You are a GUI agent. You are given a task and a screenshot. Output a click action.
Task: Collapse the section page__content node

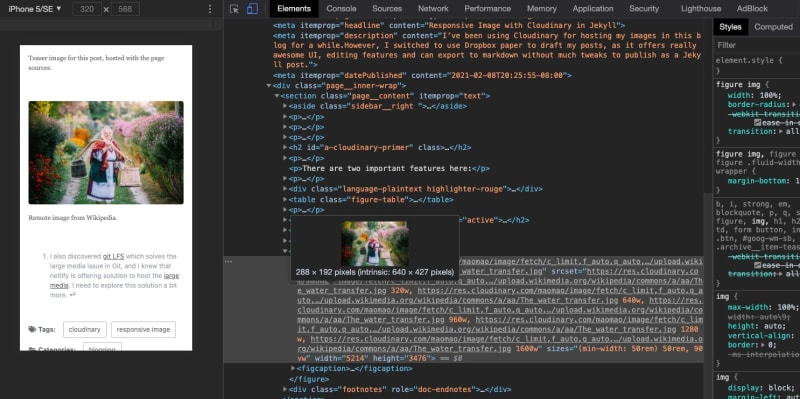coord(277,96)
